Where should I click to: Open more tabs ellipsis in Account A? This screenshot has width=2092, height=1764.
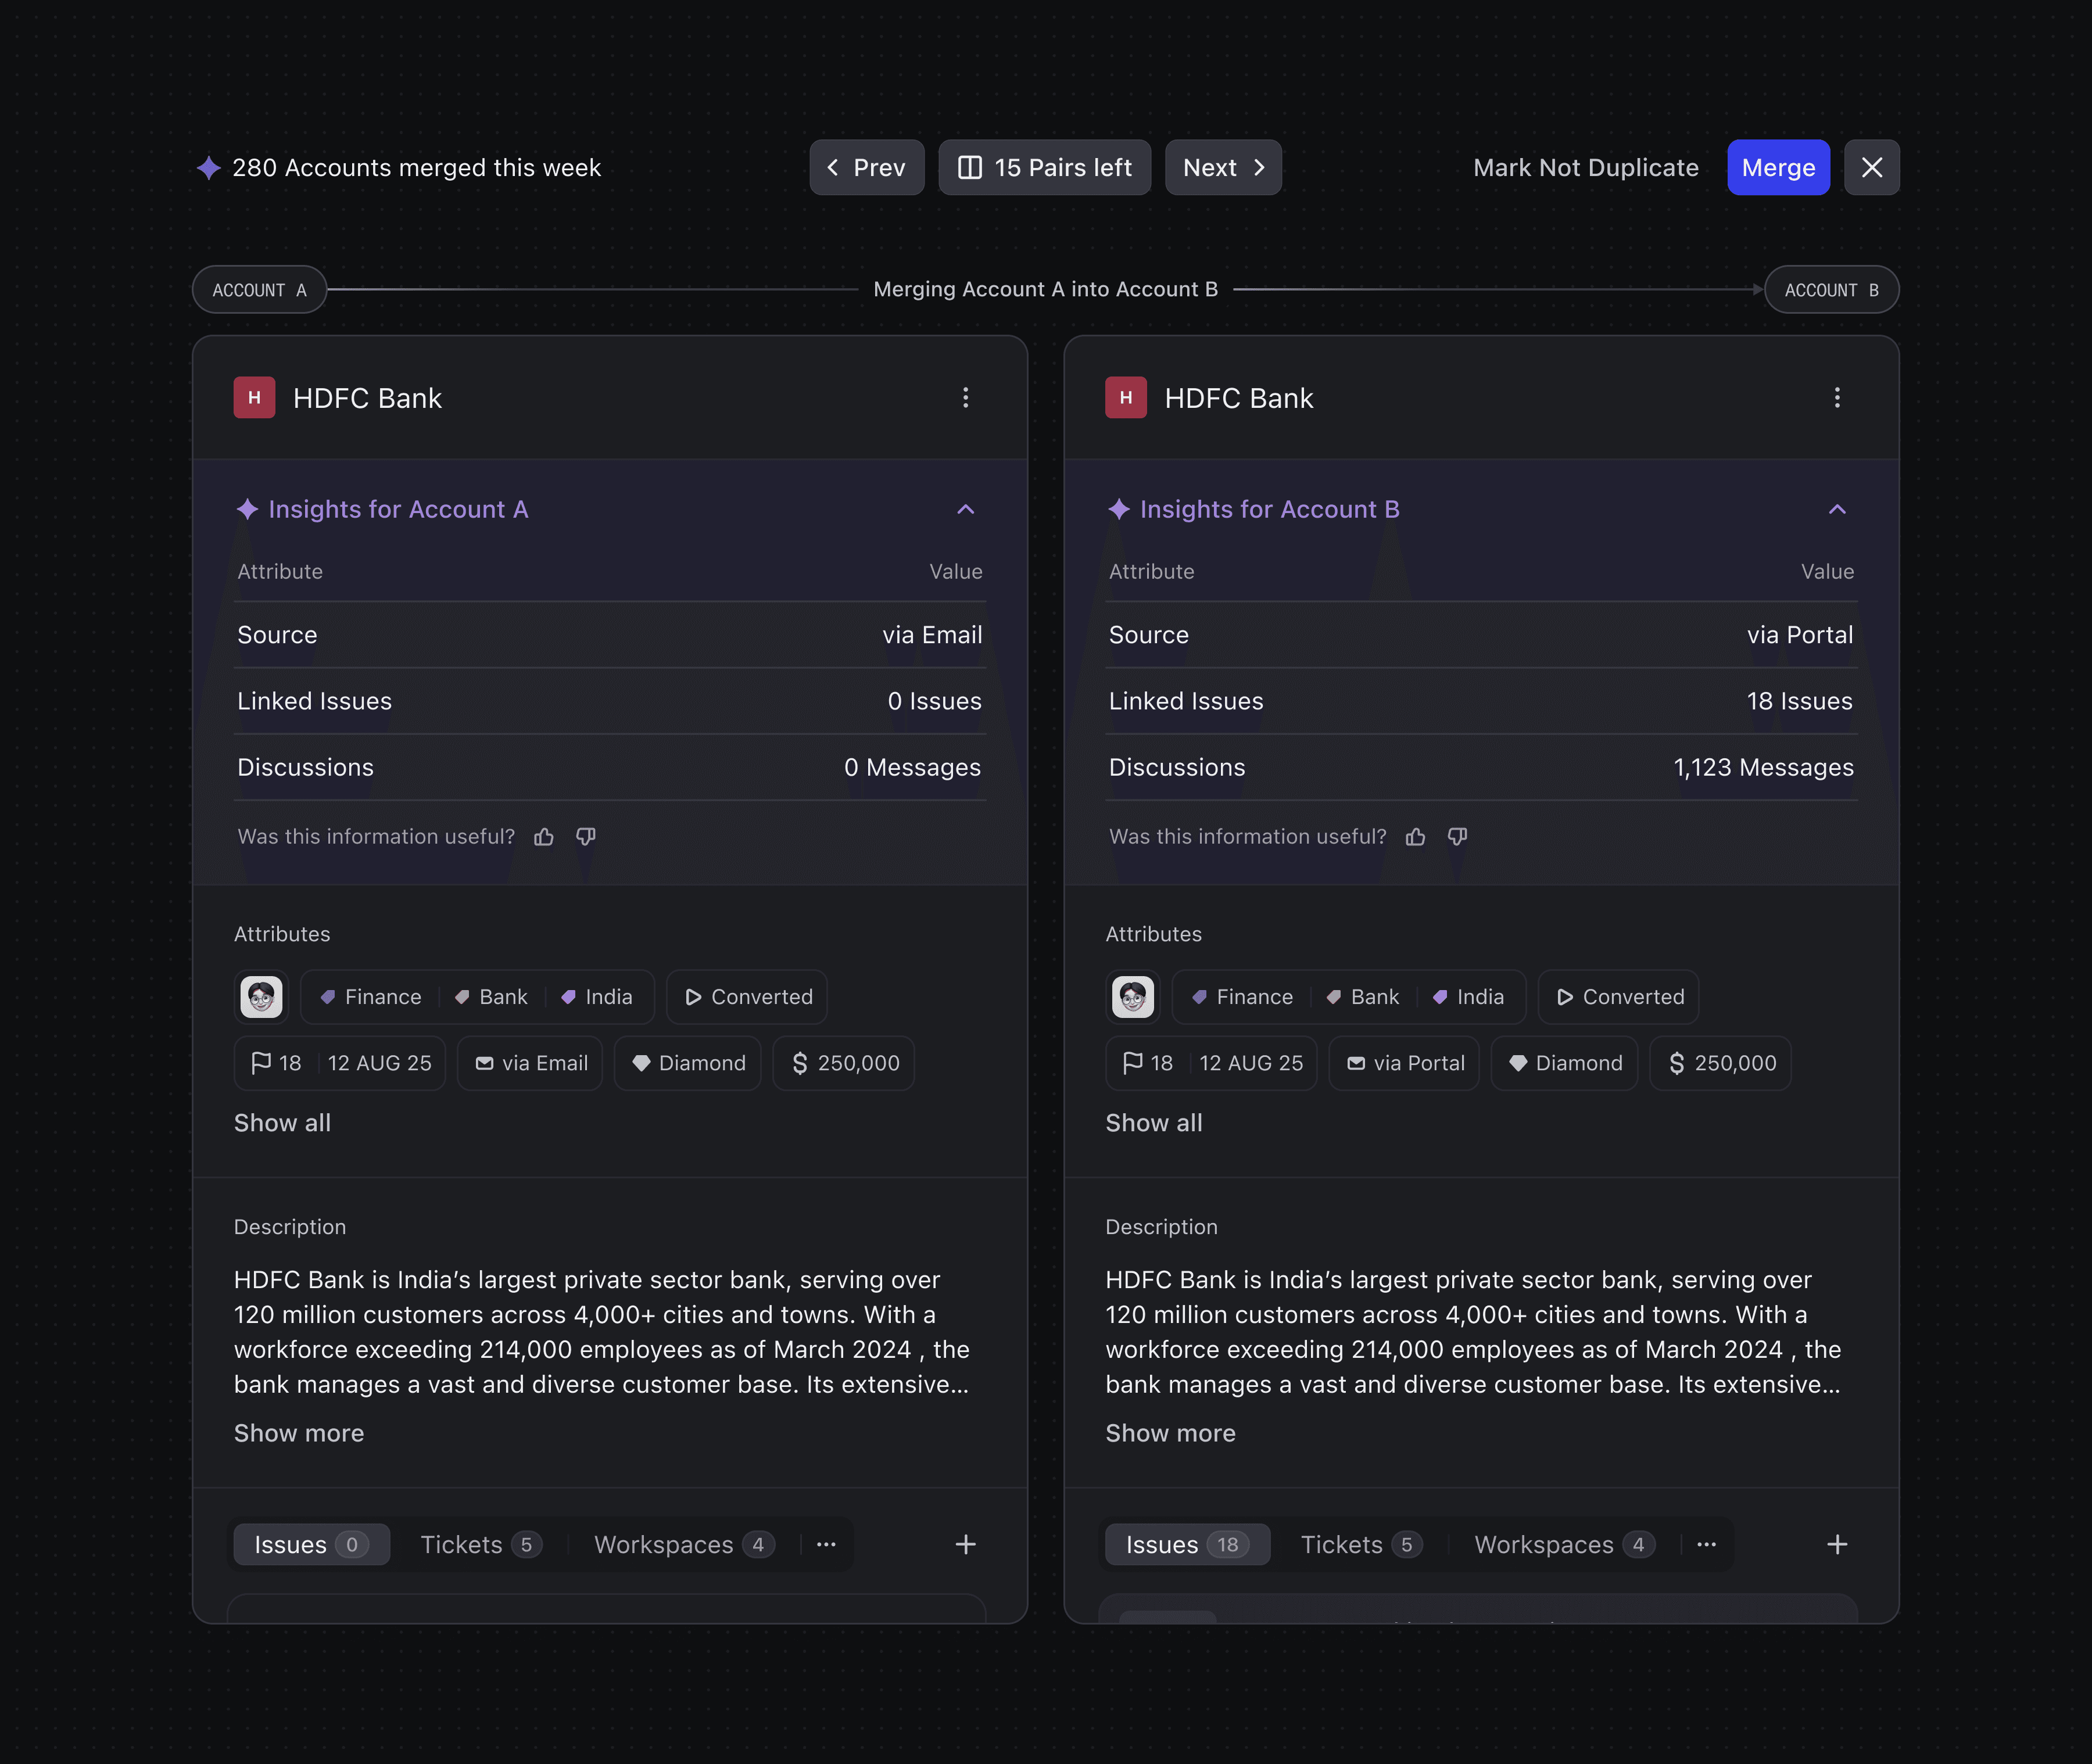coord(826,1544)
